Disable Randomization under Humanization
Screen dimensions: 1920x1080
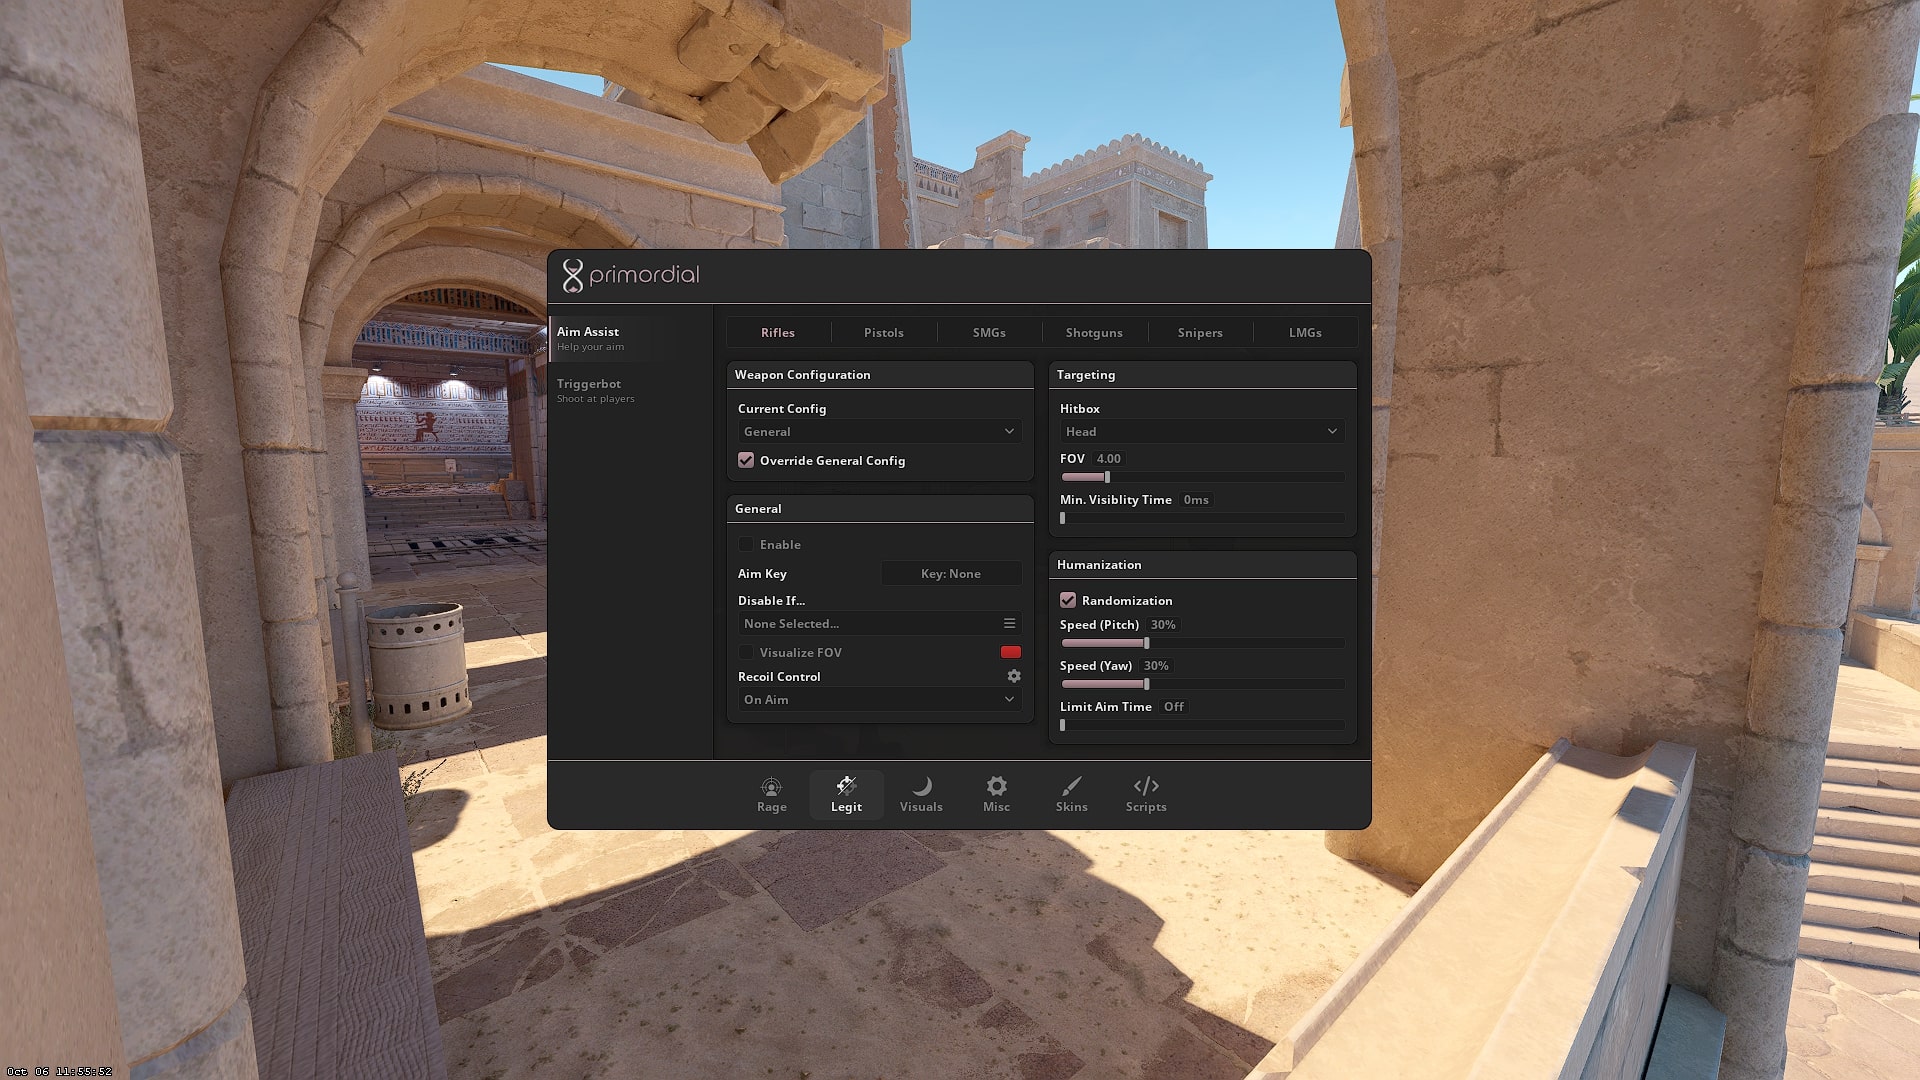coord(1068,600)
